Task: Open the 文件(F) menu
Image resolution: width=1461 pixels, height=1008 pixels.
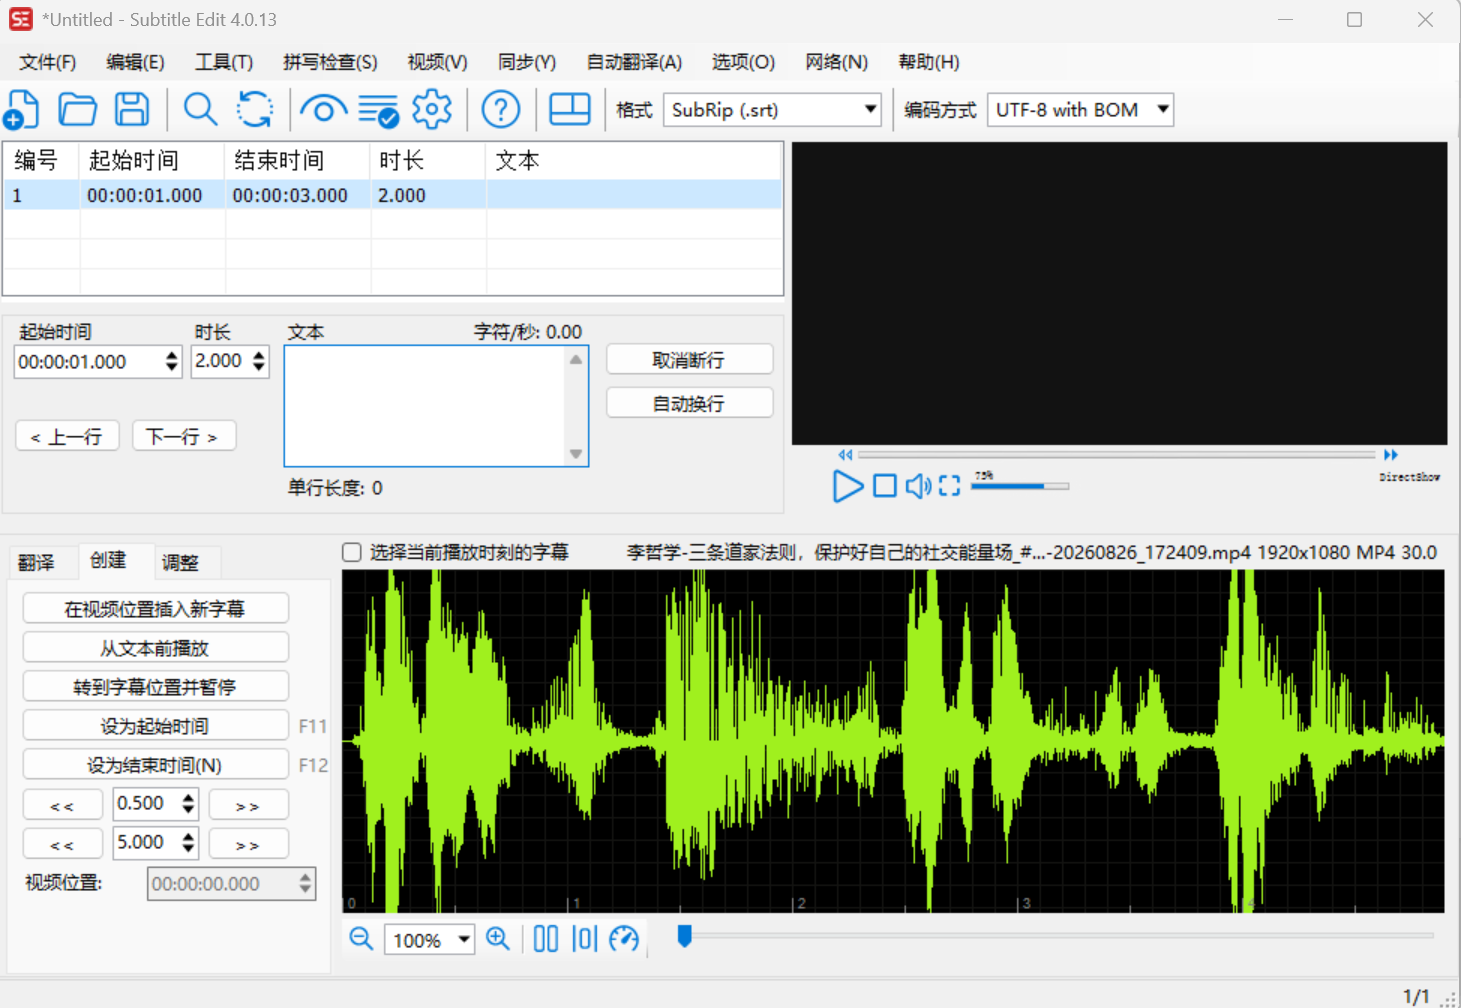Action: point(47,62)
